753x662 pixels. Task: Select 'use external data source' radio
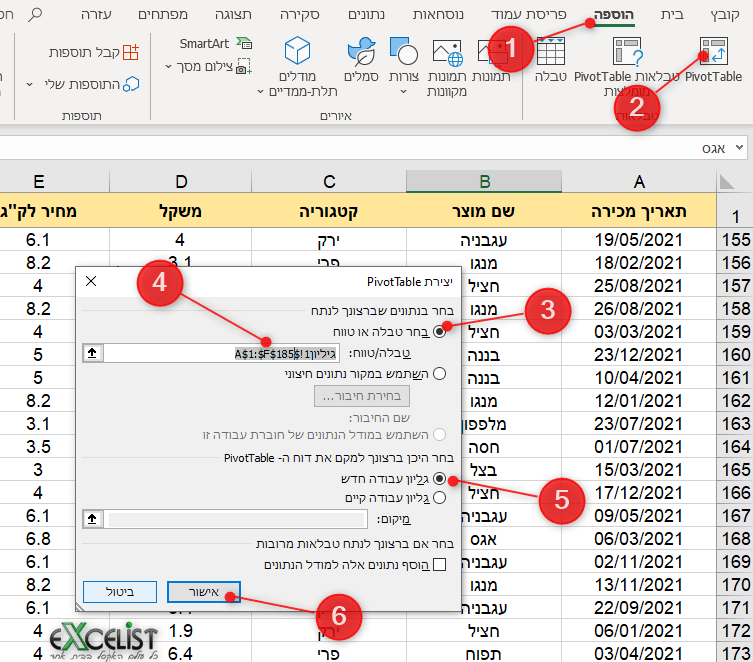439,373
